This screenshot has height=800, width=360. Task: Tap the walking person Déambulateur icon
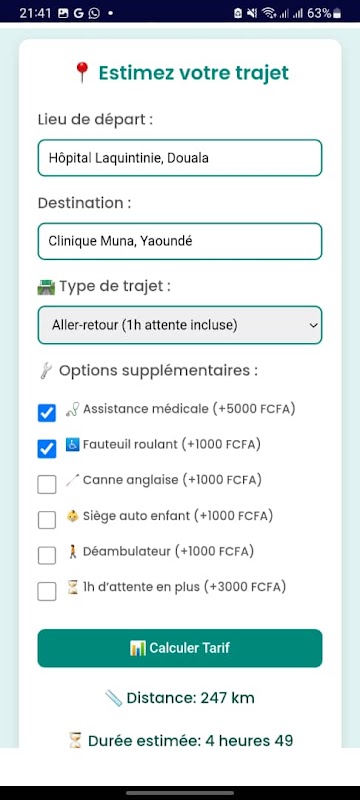coord(72,552)
